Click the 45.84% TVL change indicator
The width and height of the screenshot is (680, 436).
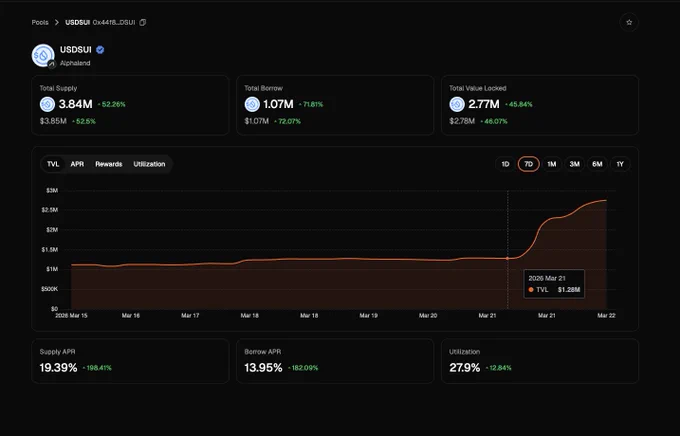coord(519,105)
